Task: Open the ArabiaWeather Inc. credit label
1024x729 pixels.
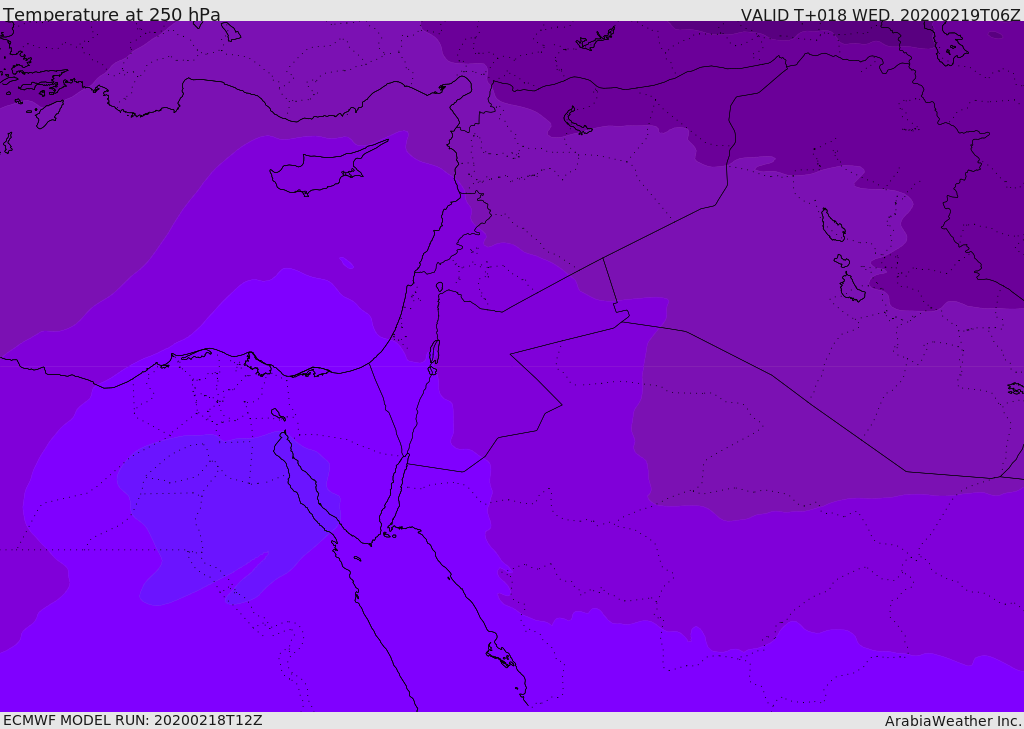Action: click(x=953, y=721)
